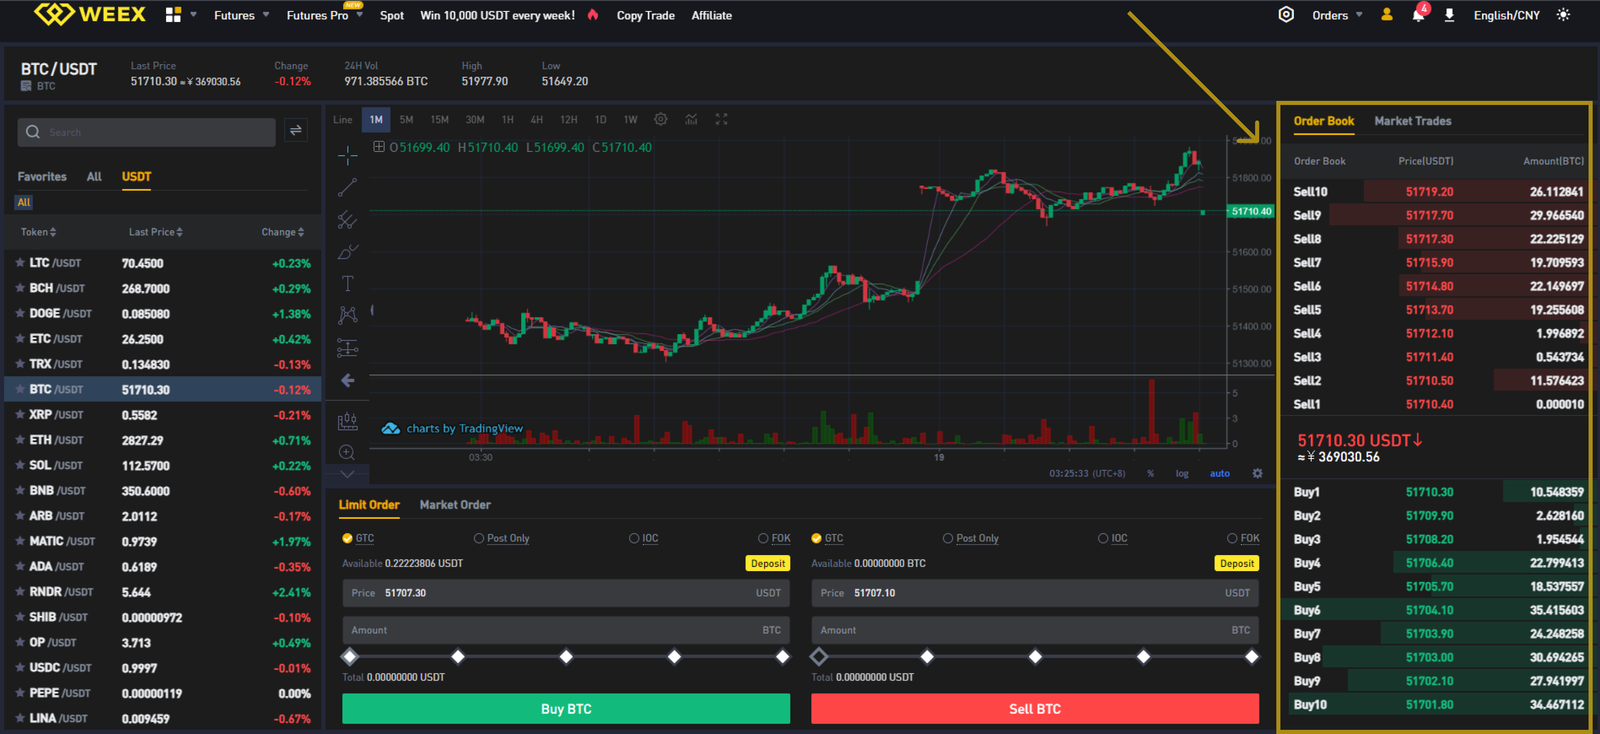Expand the Futures dropdown menu
Viewport: 1600px width, 734px height.
[x=242, y=15]
